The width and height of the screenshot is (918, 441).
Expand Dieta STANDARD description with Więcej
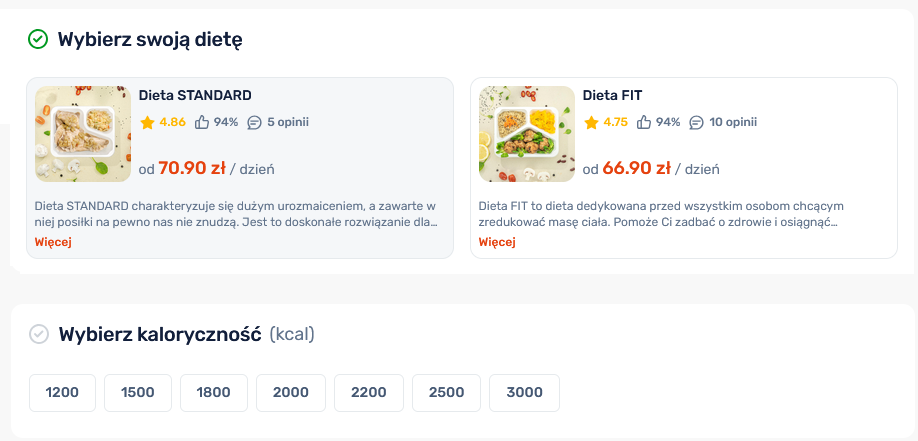53,242
